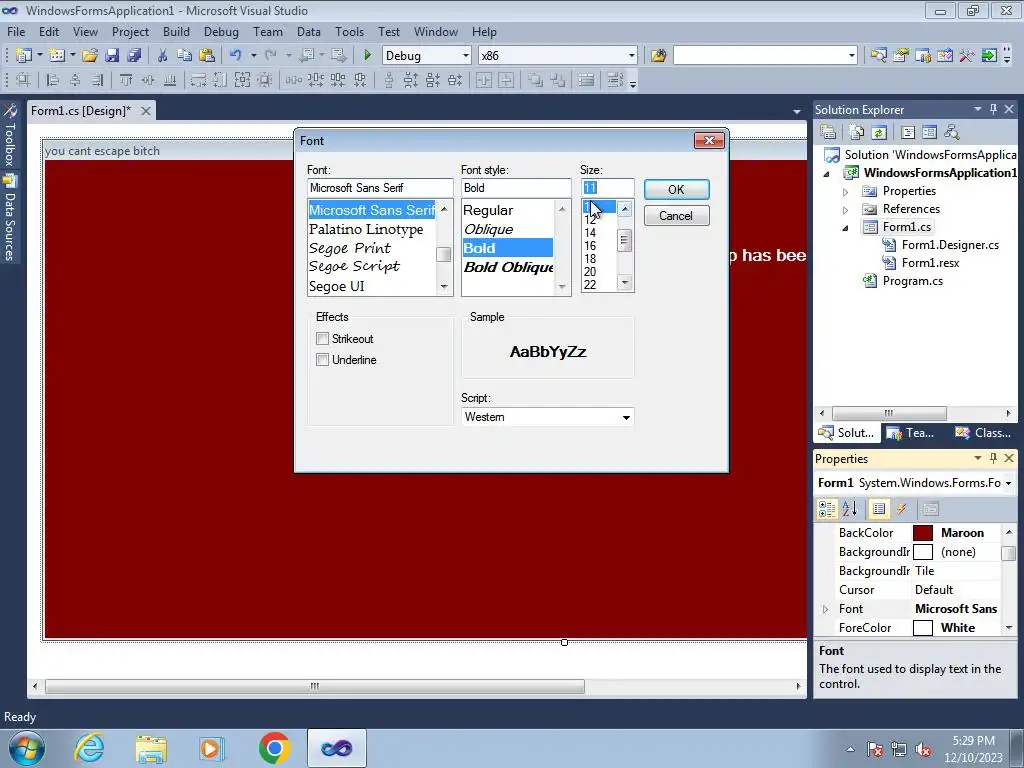The image size is (1024, 768).
Task: Open Windows Media Player from taskbar
Action: pyautogui.click(x=212, y=748)
